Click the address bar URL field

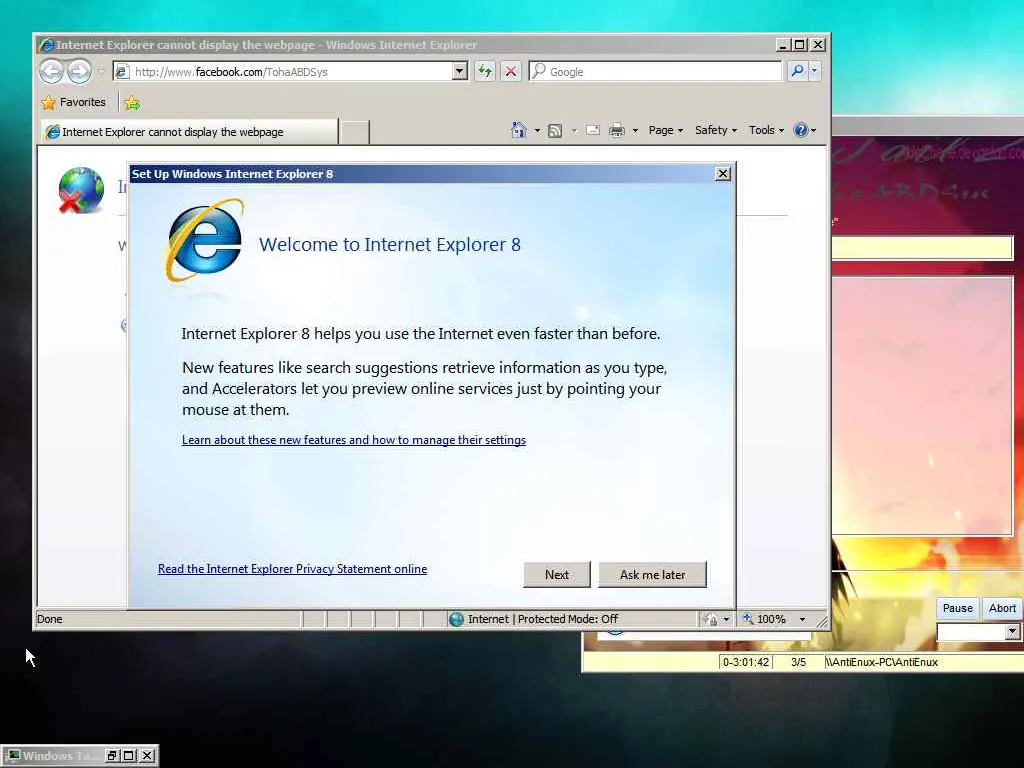(x=291, y=71)
